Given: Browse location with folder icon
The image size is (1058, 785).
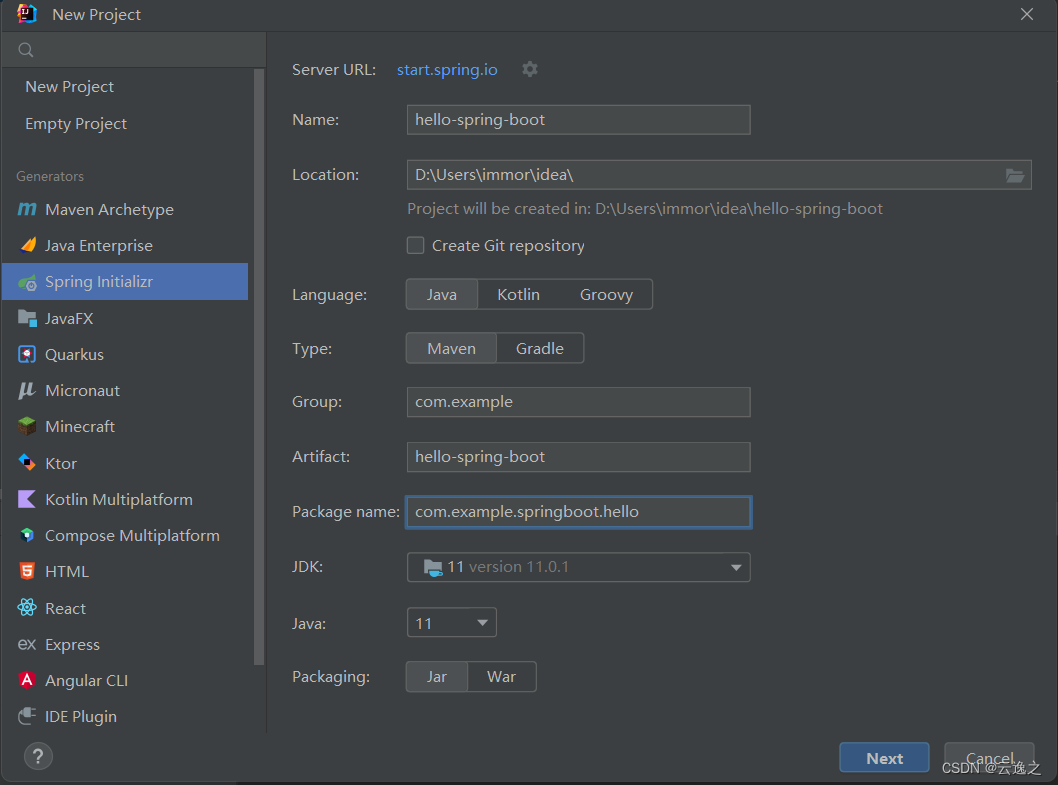Looking at the screenshot, I should coord(1014,175).
